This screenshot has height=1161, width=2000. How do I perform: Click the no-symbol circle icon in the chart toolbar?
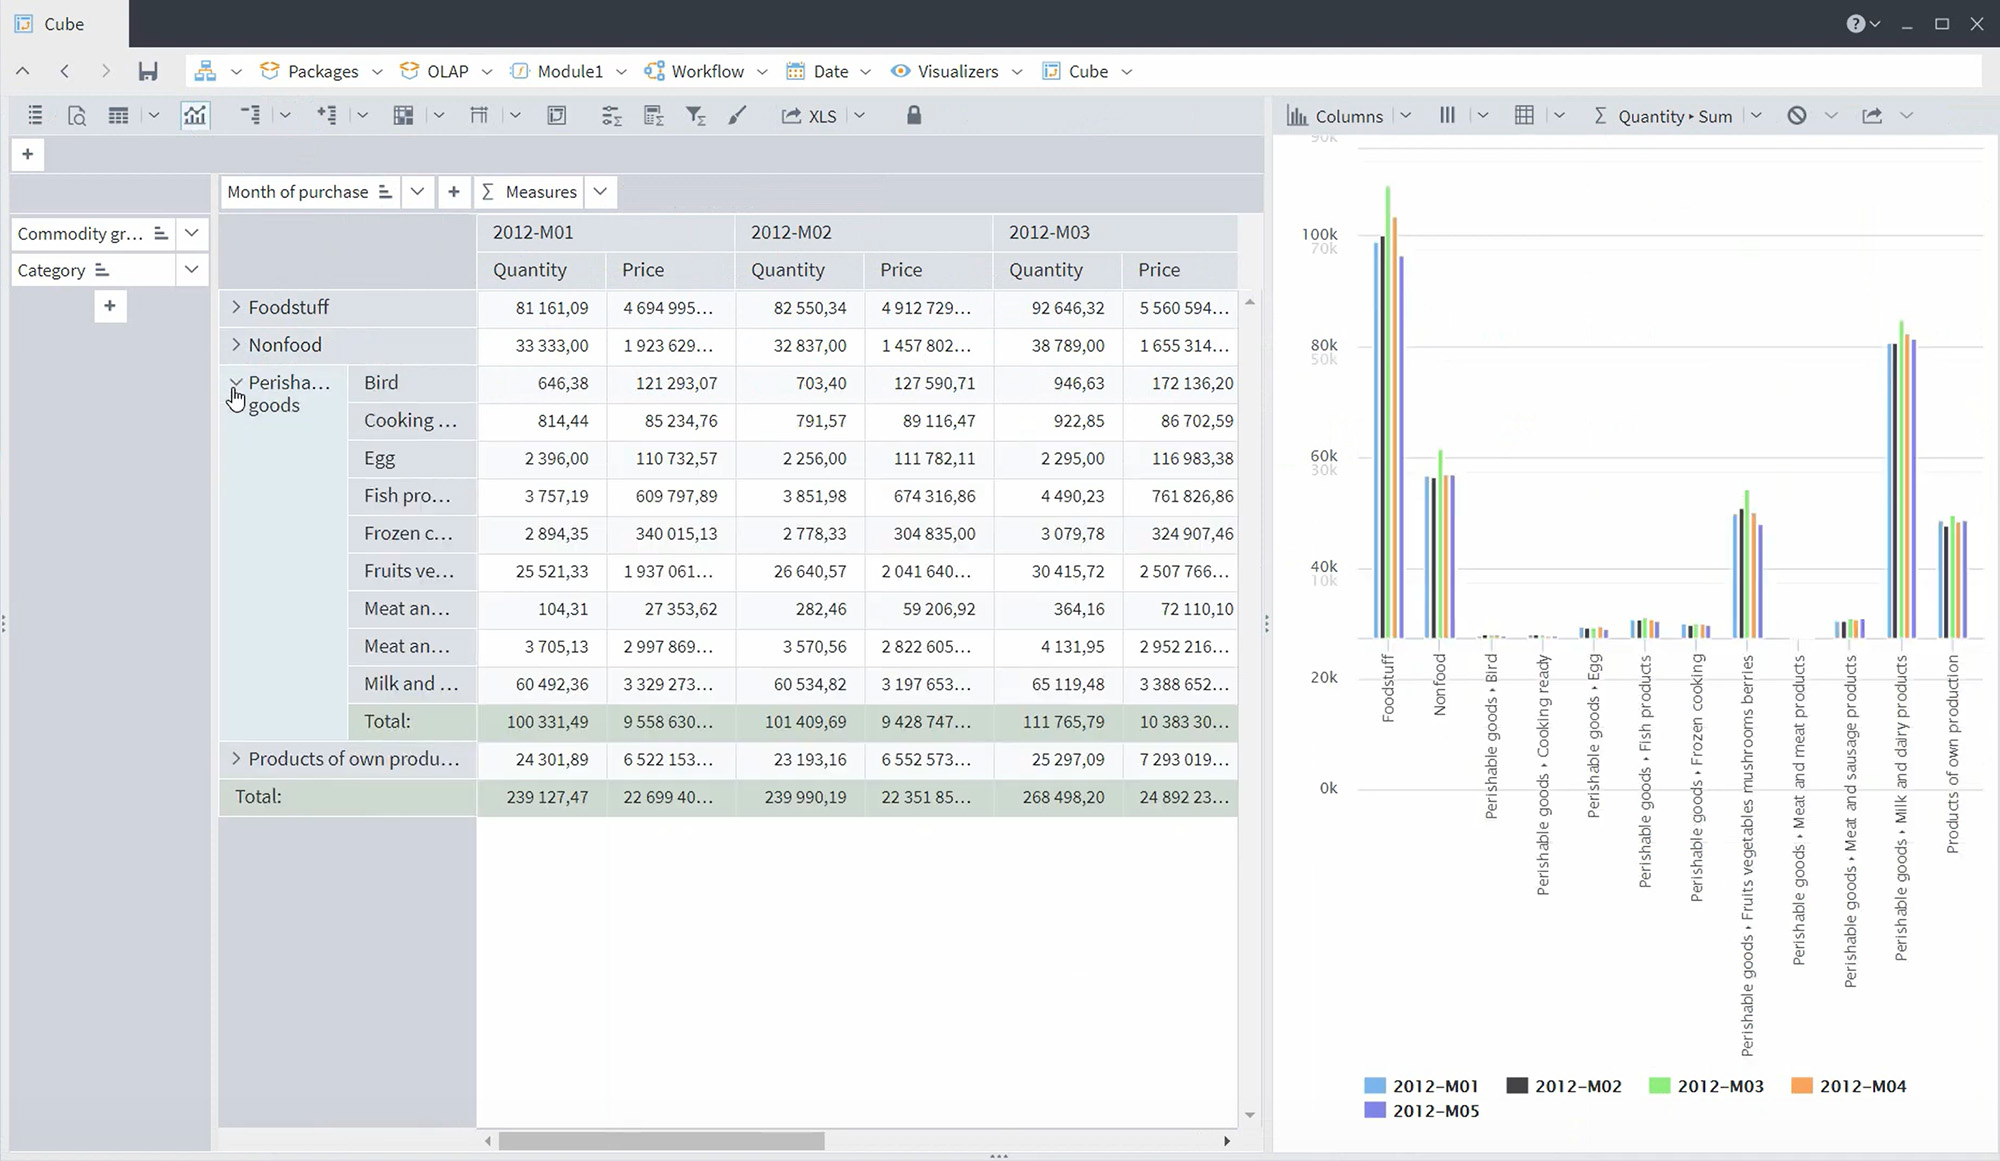[1797, 116]
